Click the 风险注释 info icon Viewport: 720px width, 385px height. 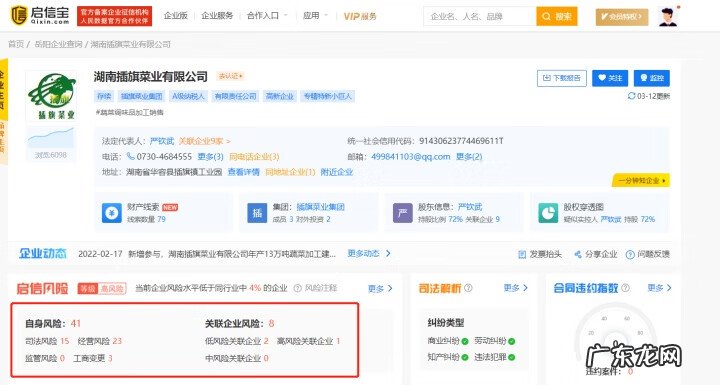[297, 288]
